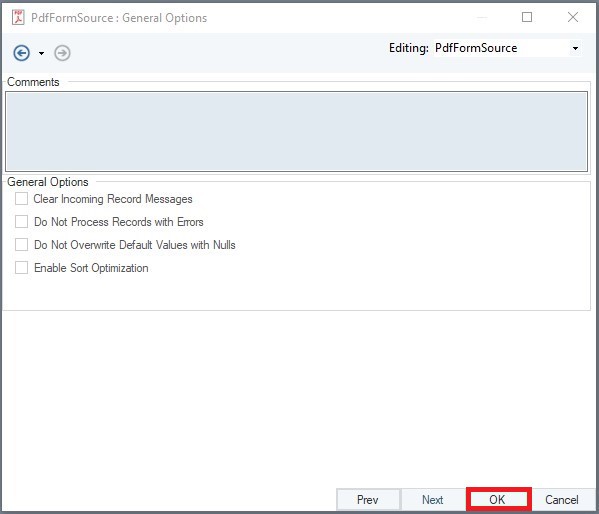Enable Clear Incoming Record Messages
The height and width of the screenshot is (514, 599).
[x=21, y=199]
